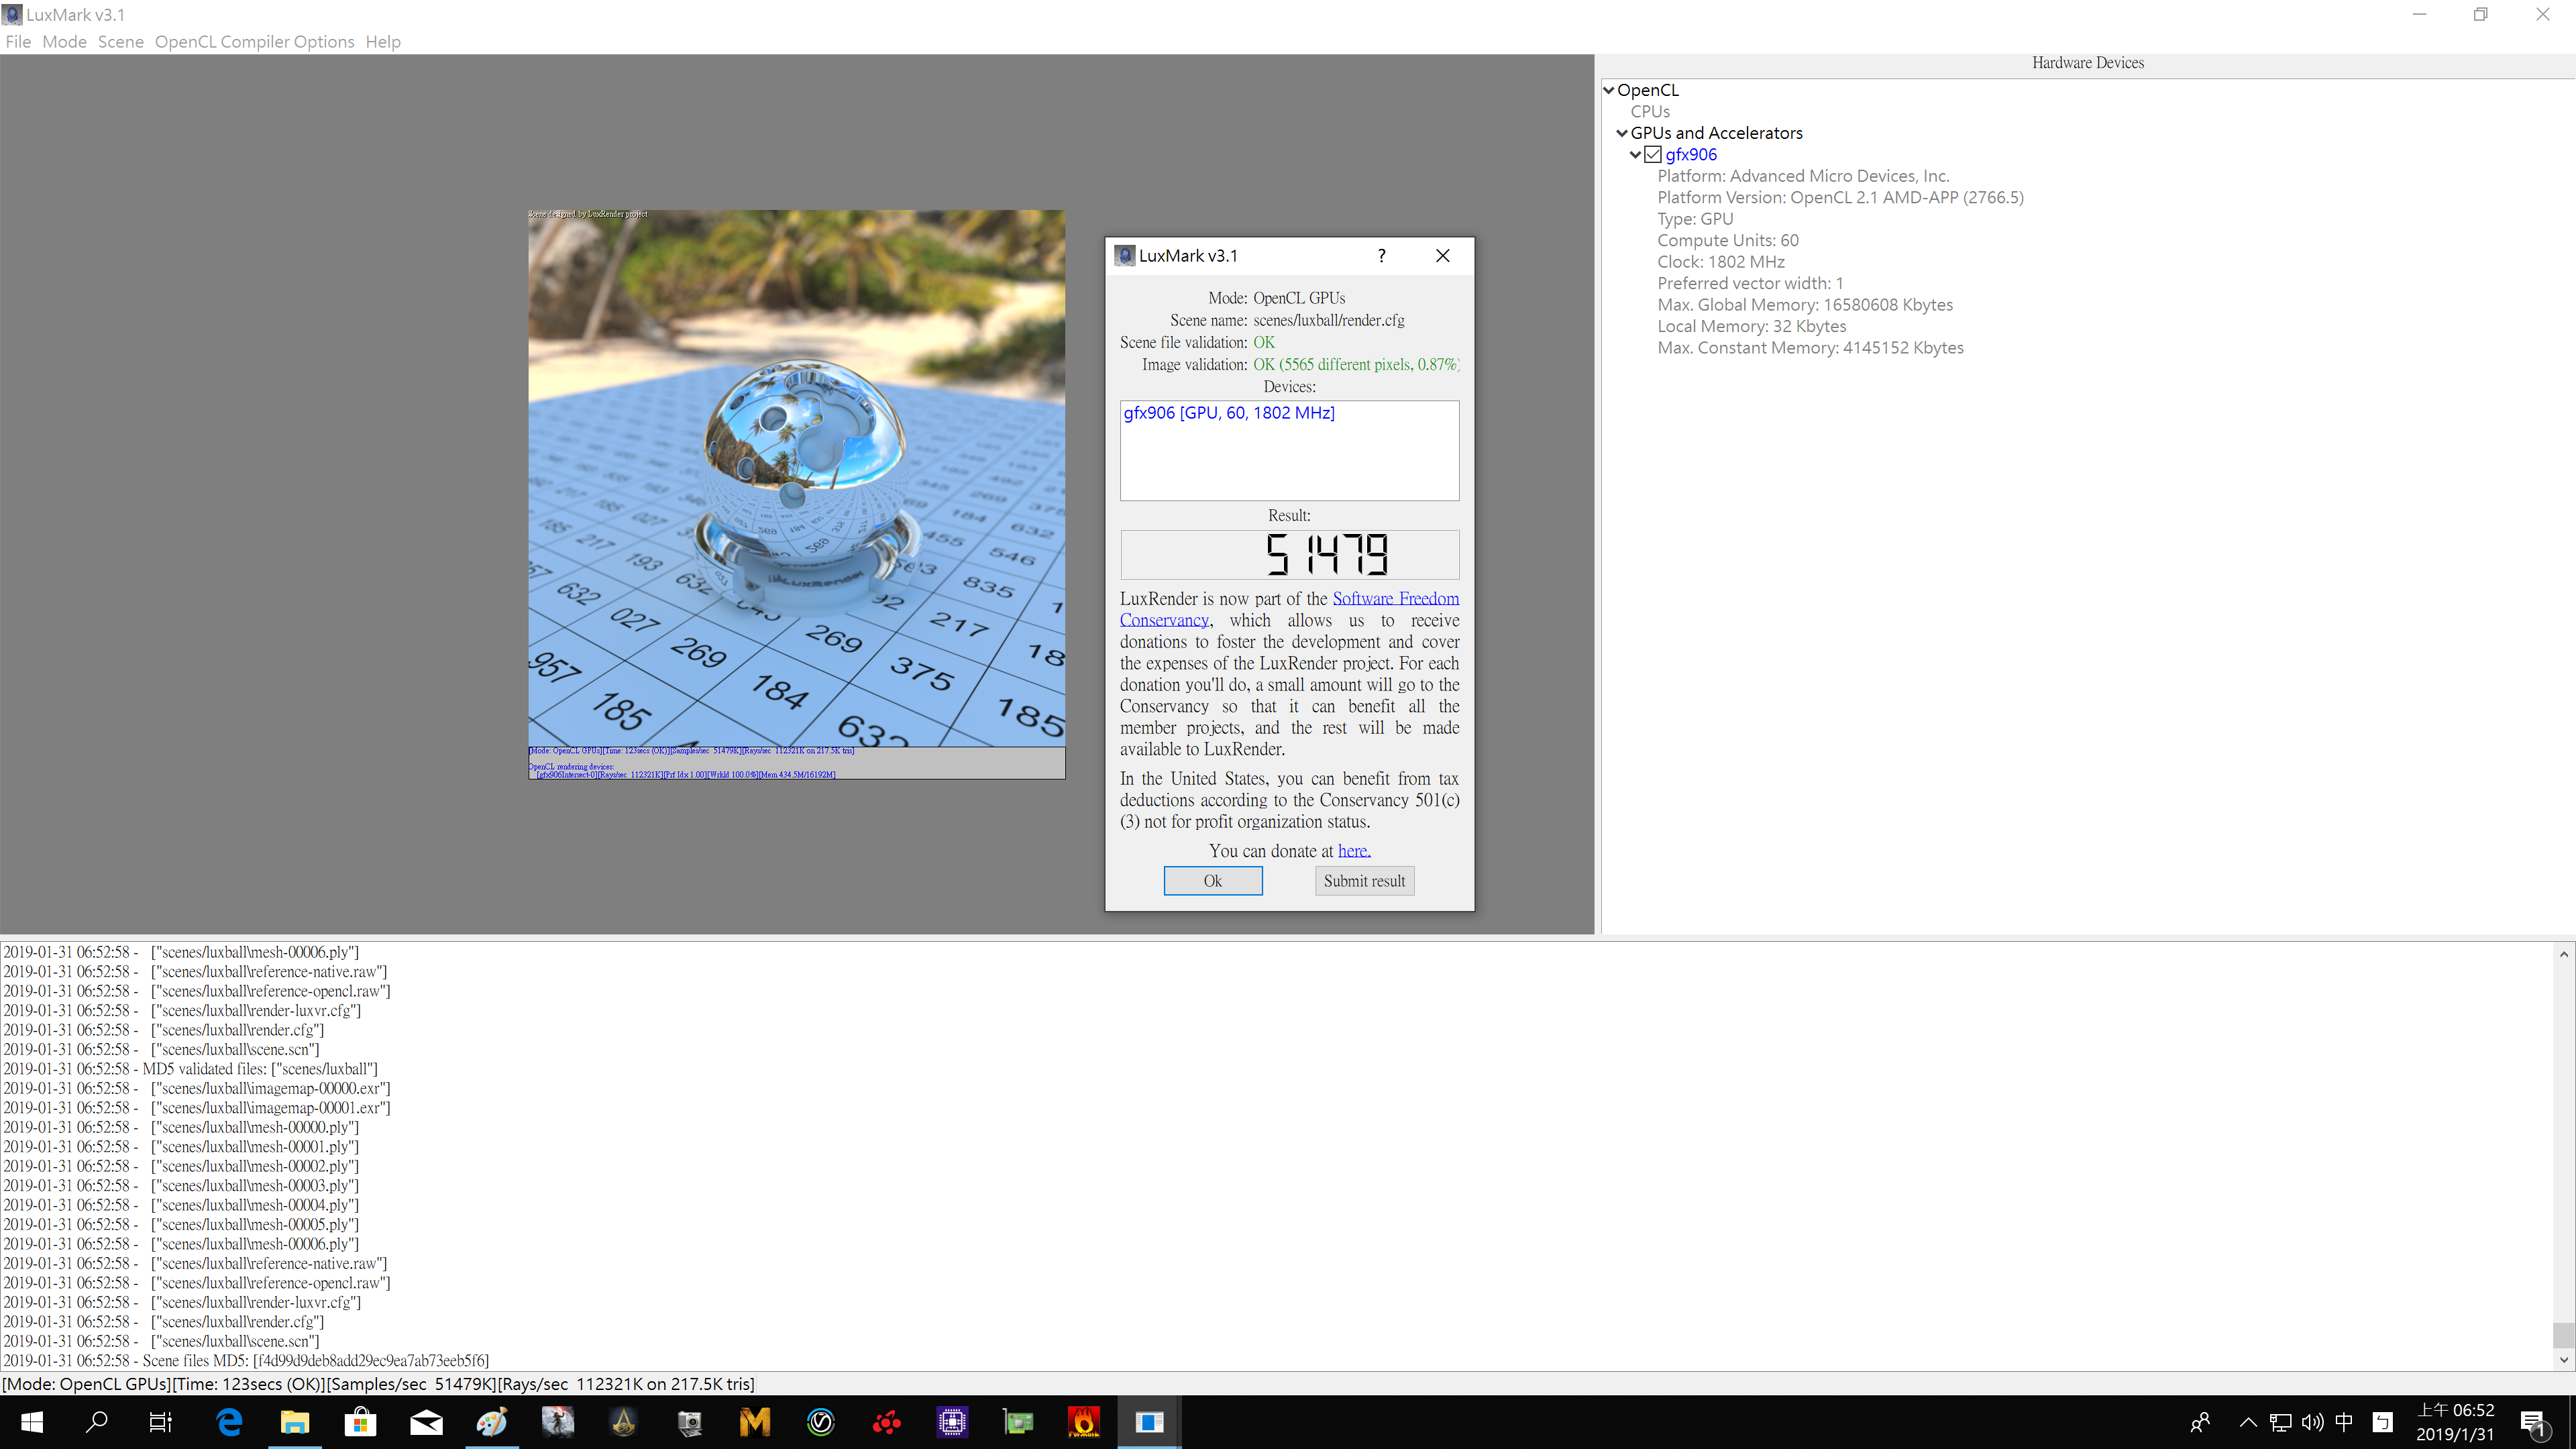2576x1449 pixels.
Task: Open the Mode menu
Action: [x=64, y=41]
